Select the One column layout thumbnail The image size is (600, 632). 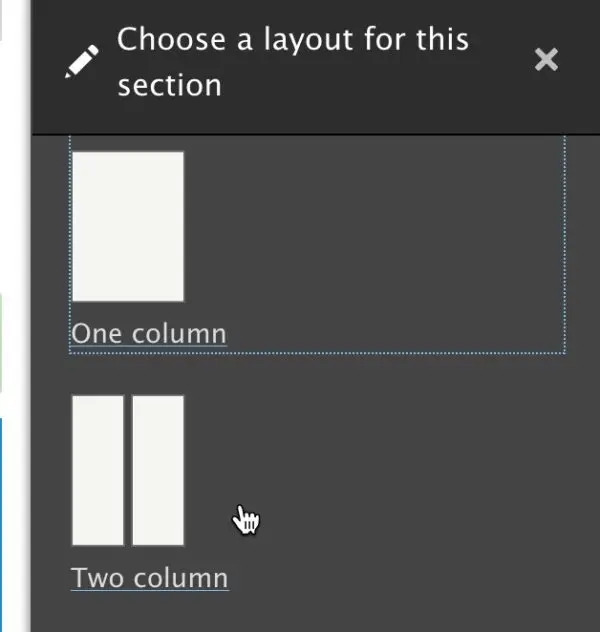click(x=128, y=226)
